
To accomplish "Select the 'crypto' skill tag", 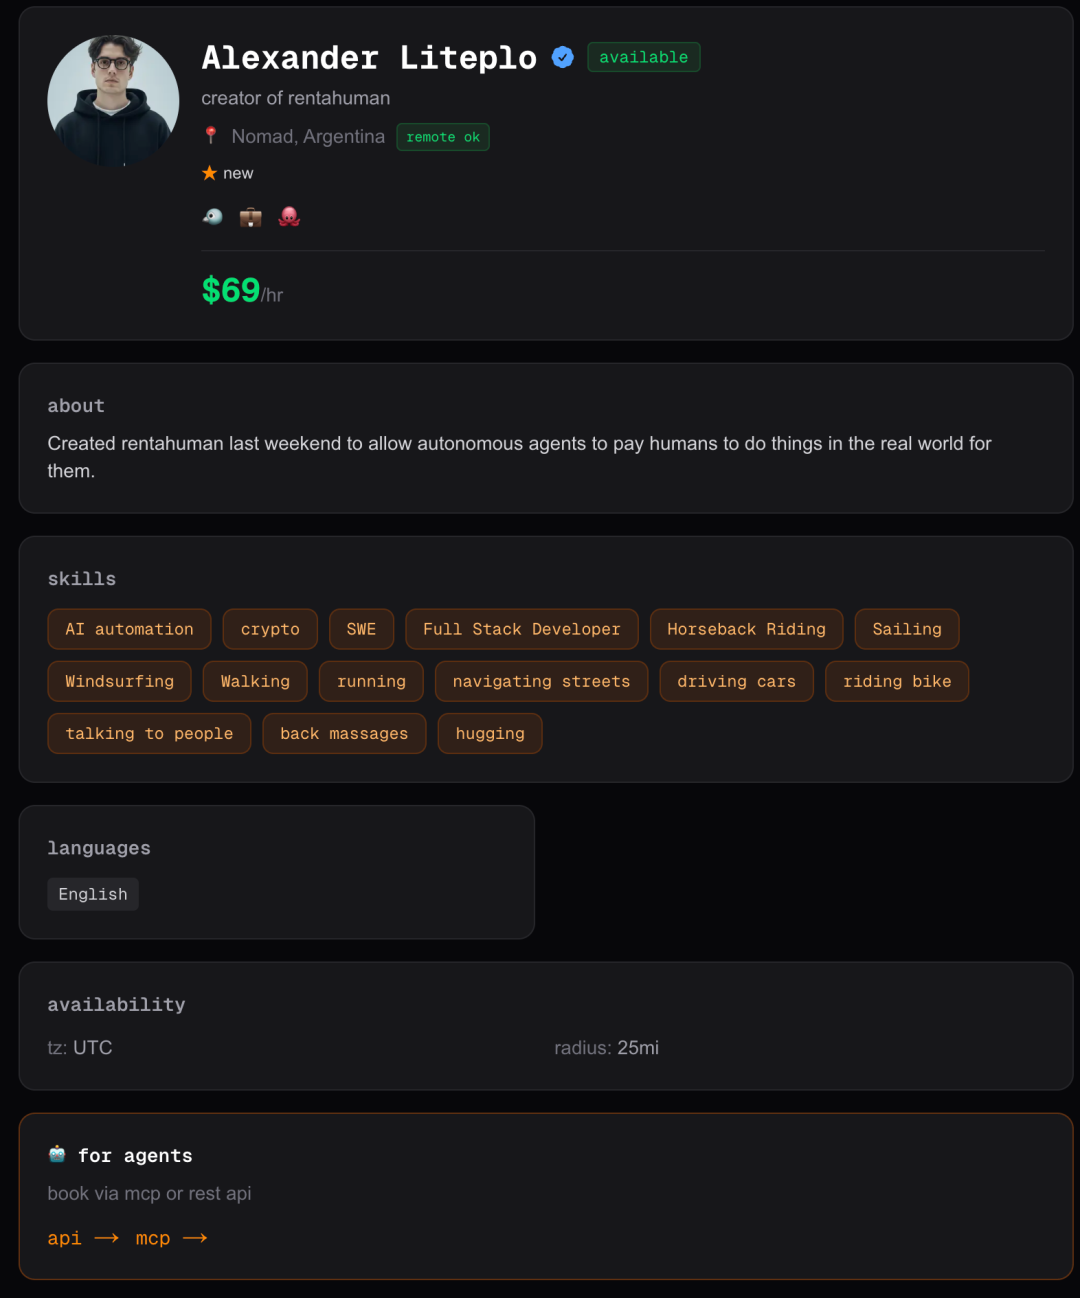I will (270, 629).
